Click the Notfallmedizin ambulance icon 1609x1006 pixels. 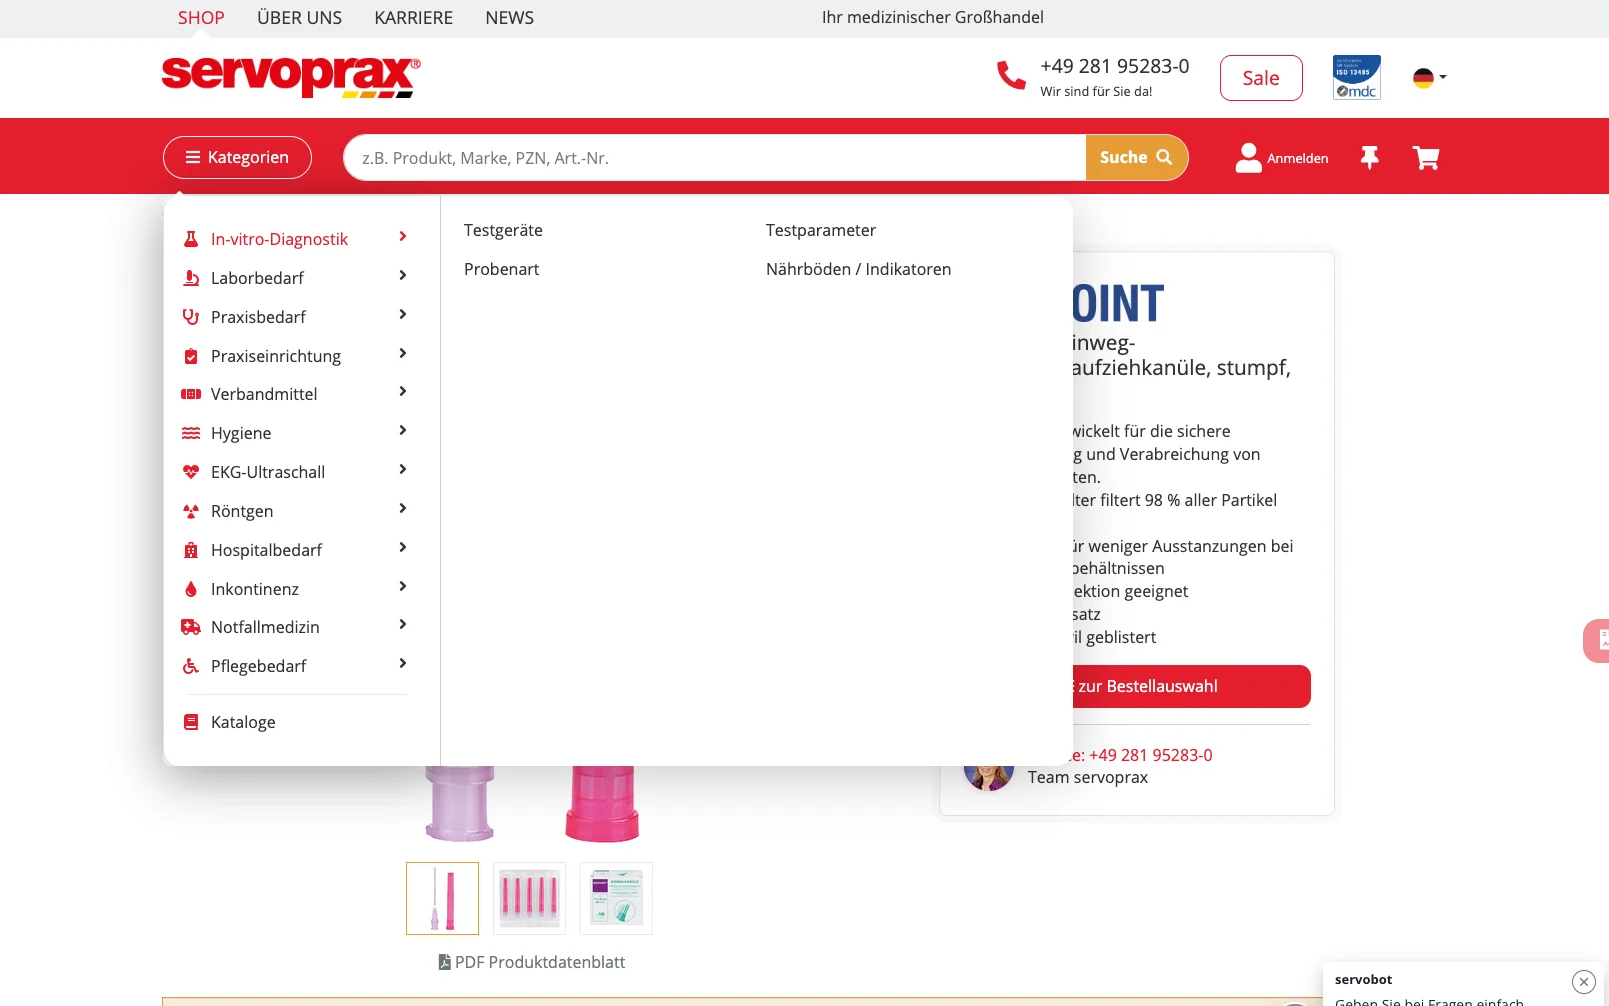(191, 627)
